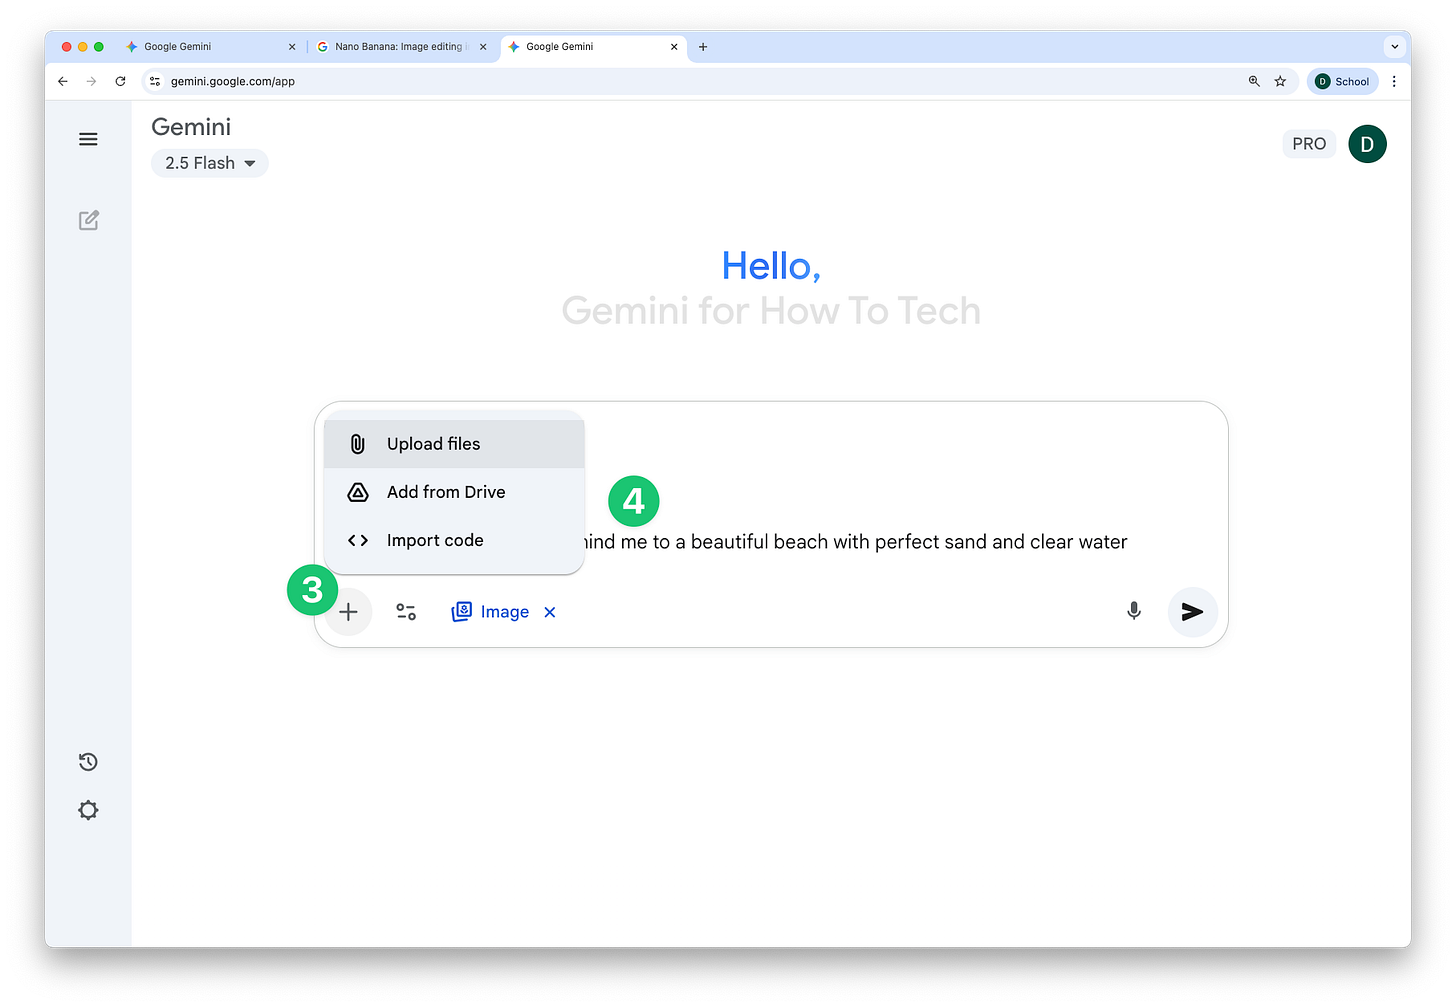The height and width of the screenshot is (1007, 1456).
Task: Bookmark this page with star icon
Action: 1280,81
